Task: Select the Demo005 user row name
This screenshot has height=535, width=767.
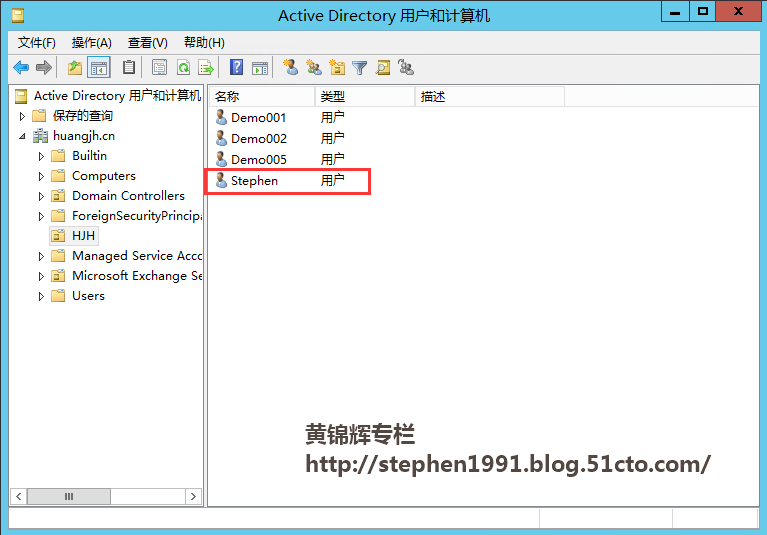Action: click(x=259, y=159)
